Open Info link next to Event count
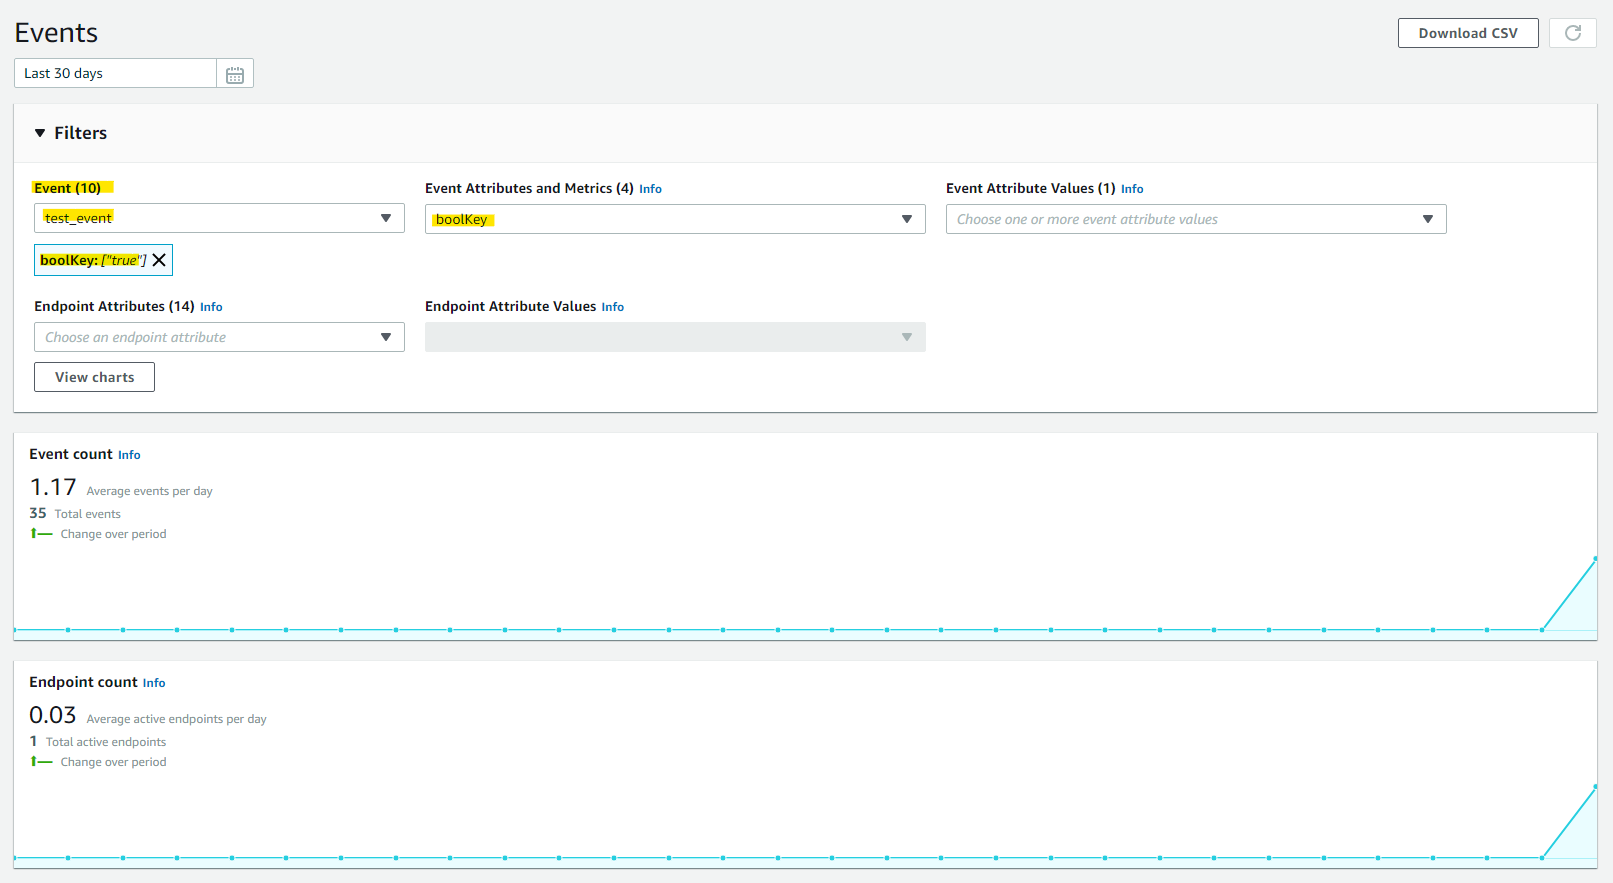Viewport: 1613px width, 883px height. (x=129, y=455)
